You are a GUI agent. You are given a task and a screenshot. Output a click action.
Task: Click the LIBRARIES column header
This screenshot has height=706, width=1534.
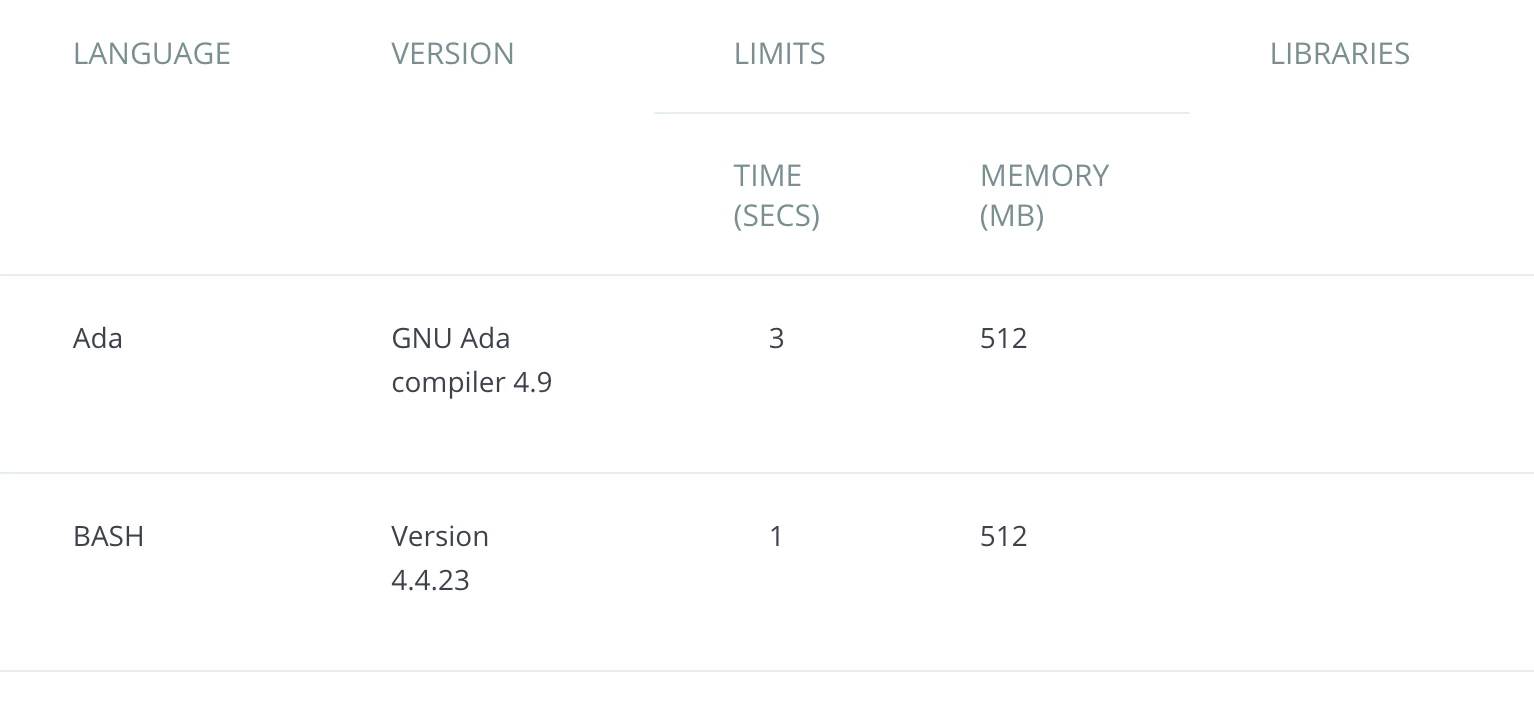1340,53
